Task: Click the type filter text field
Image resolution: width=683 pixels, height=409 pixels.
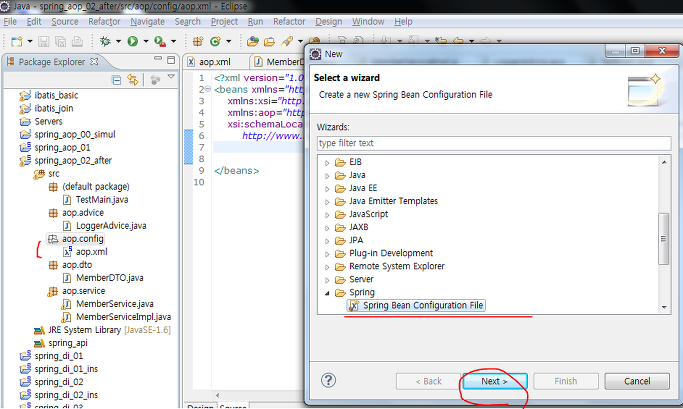Action: pos(494,143)
